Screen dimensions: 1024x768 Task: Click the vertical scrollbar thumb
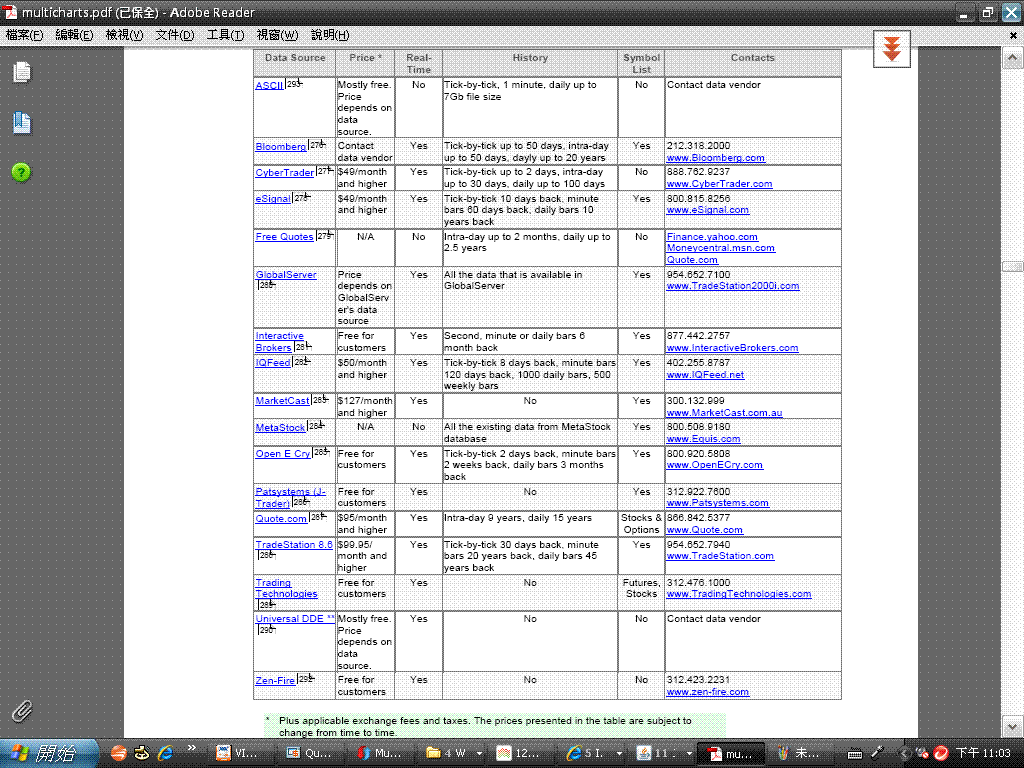coord(1012,266)
